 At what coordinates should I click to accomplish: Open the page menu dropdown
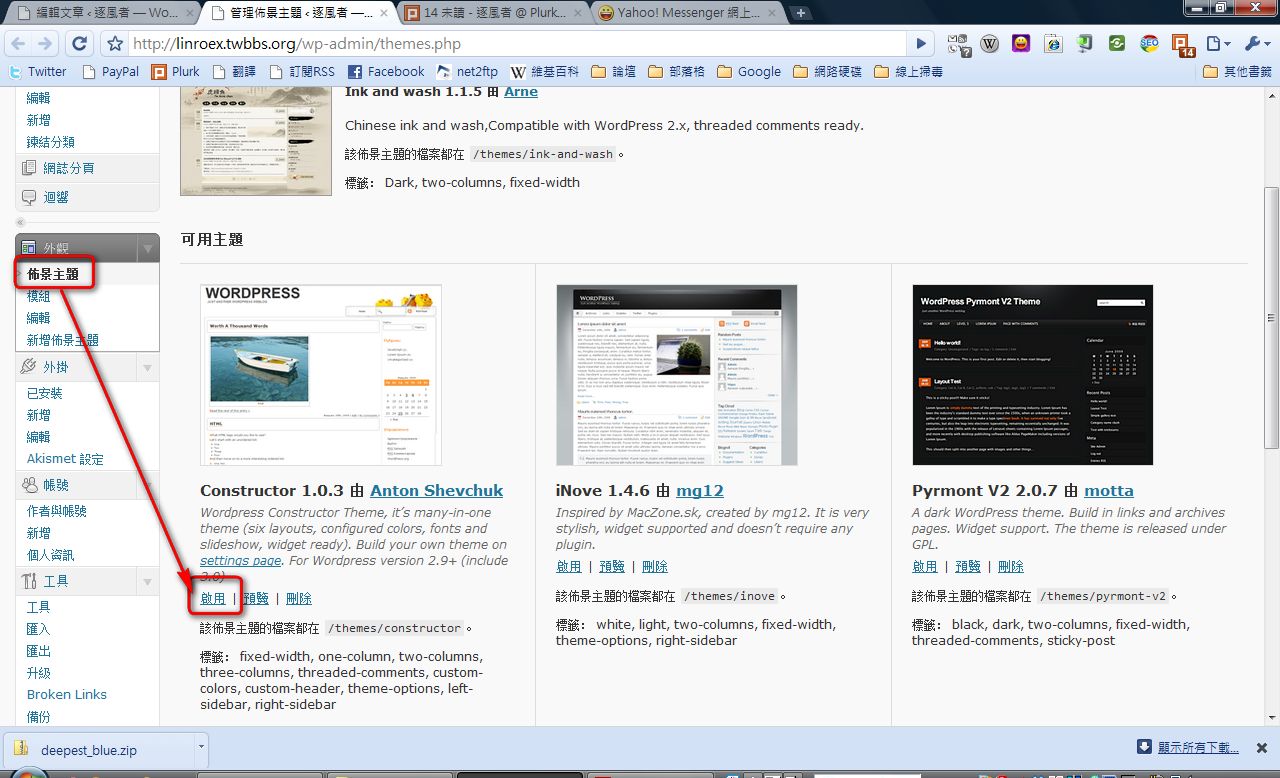click(x=1218, y=44)
